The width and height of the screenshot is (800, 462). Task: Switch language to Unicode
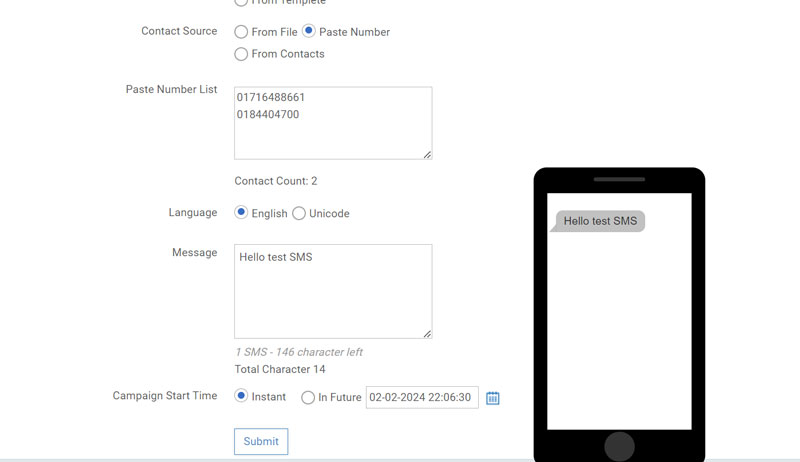299,214
